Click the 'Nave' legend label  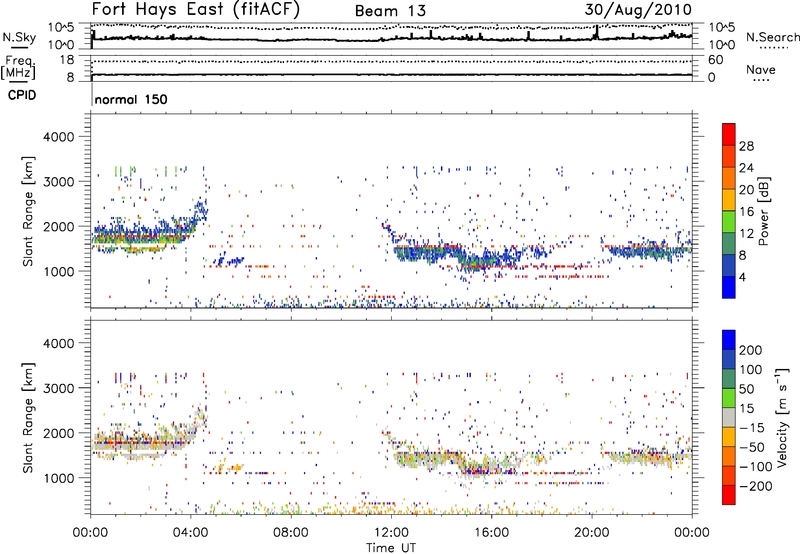tap(761, 69)
